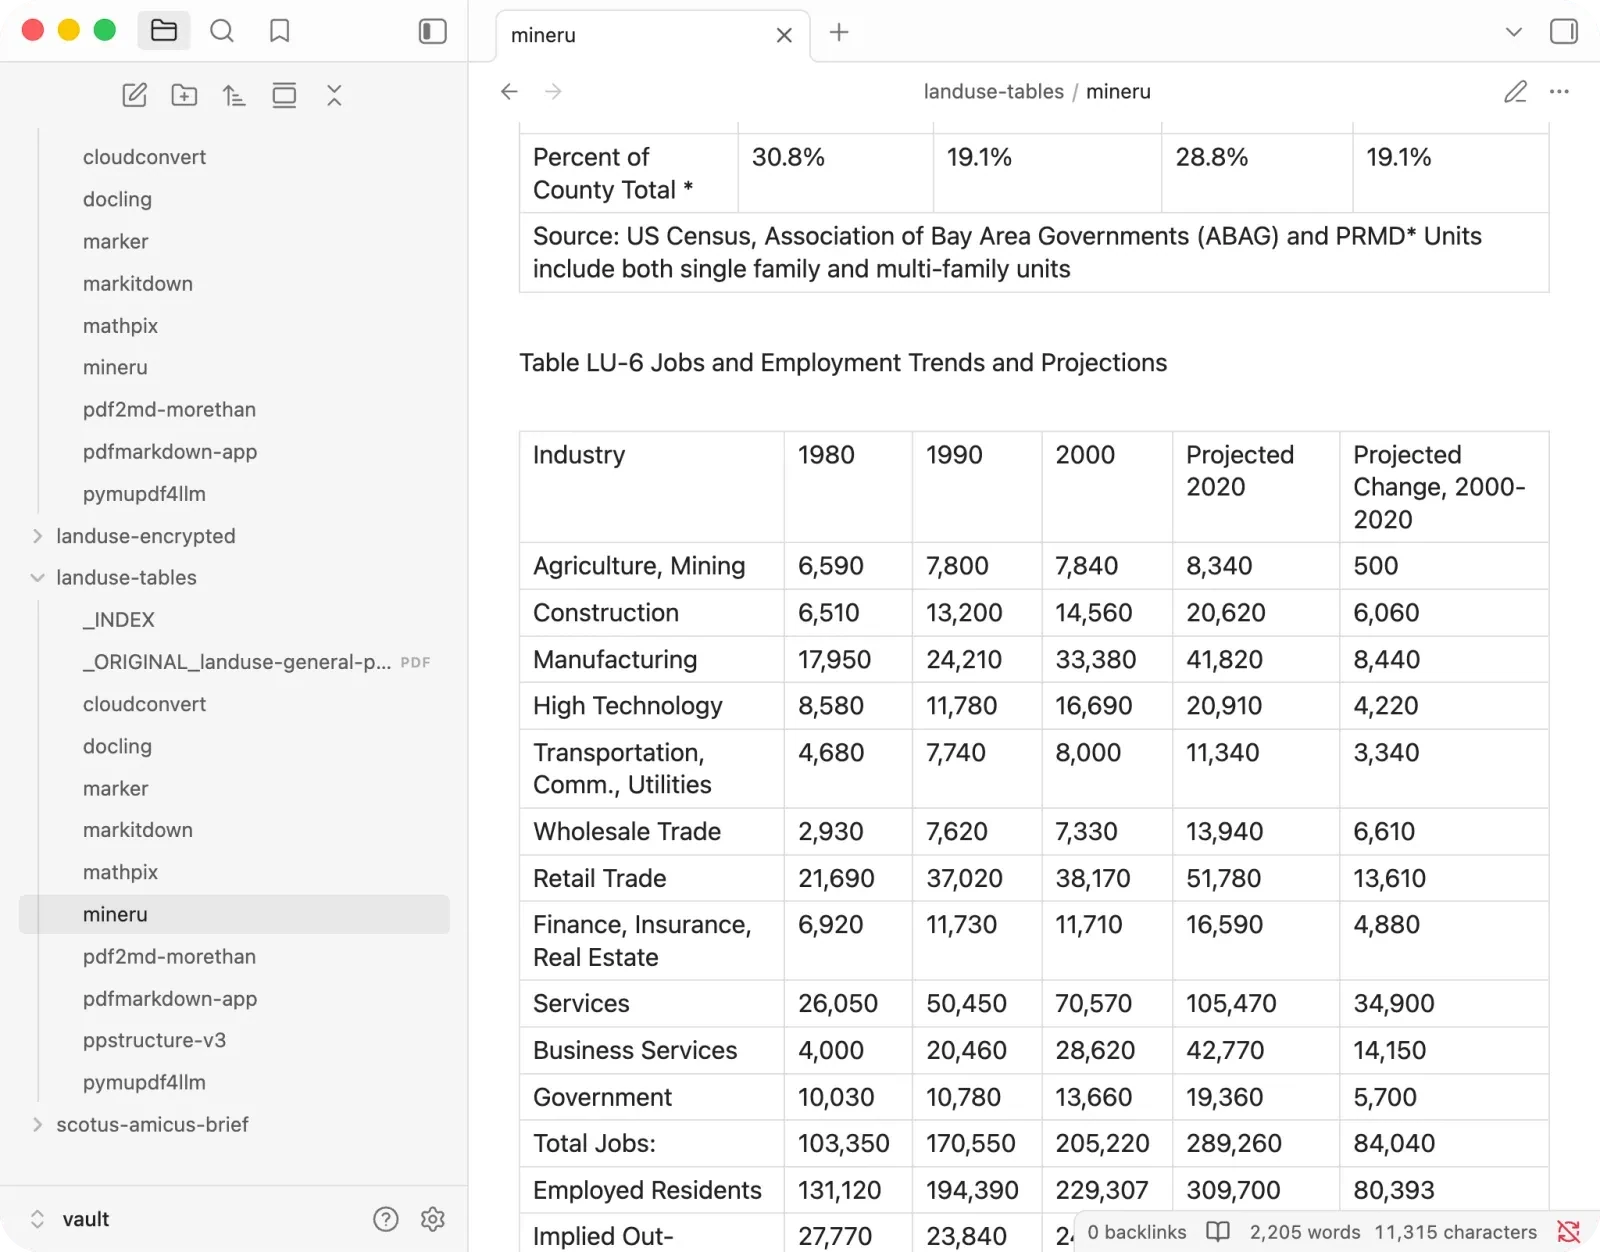Open vault switcher dropdown

tap(70, 1219)
